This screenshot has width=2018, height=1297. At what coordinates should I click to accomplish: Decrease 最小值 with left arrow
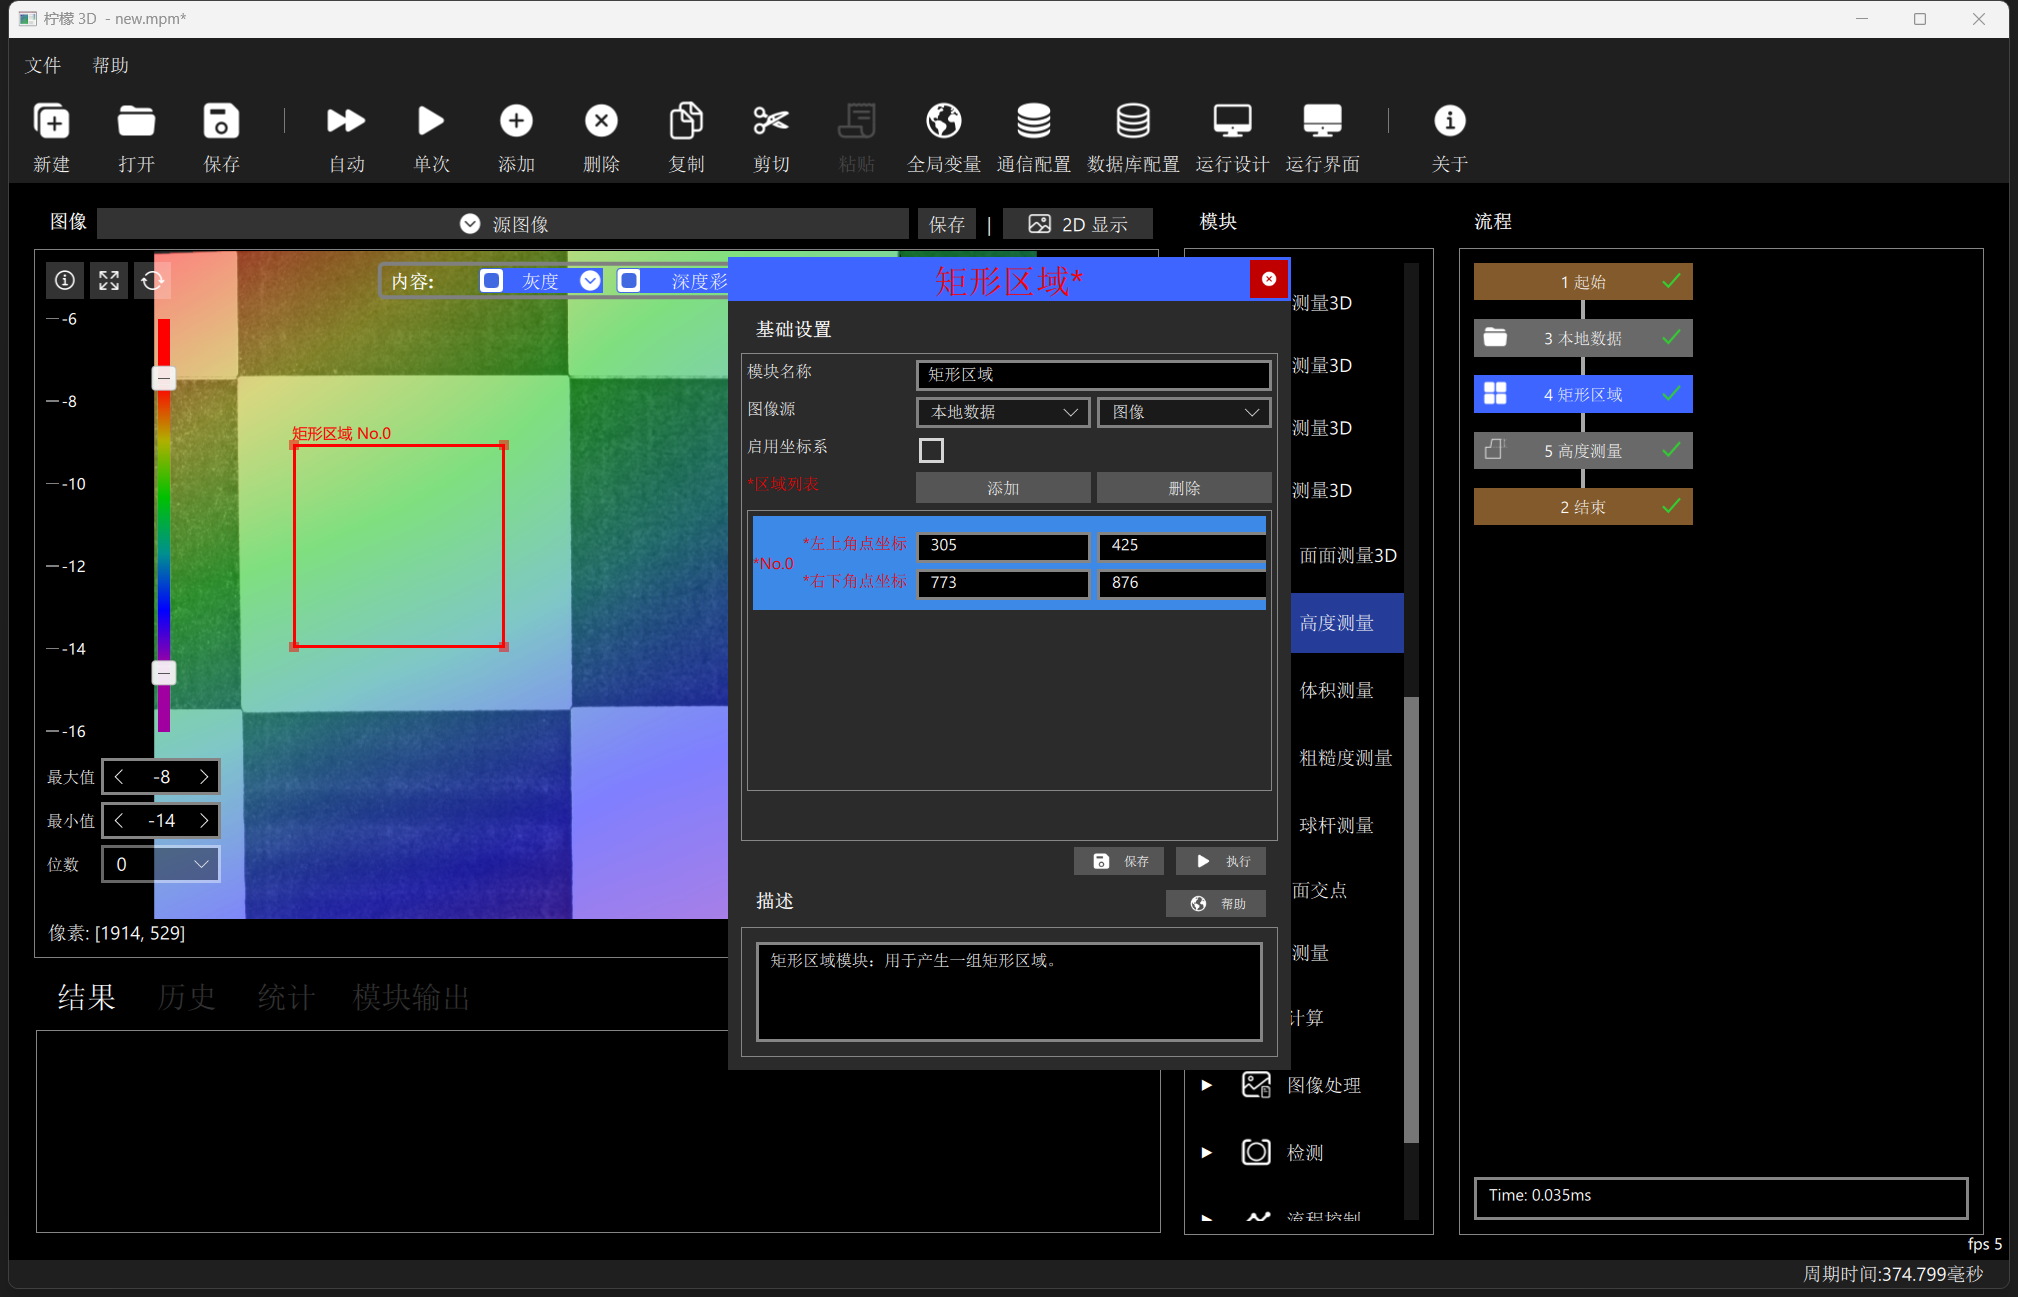pyautogui.click(x=119, y=821)
